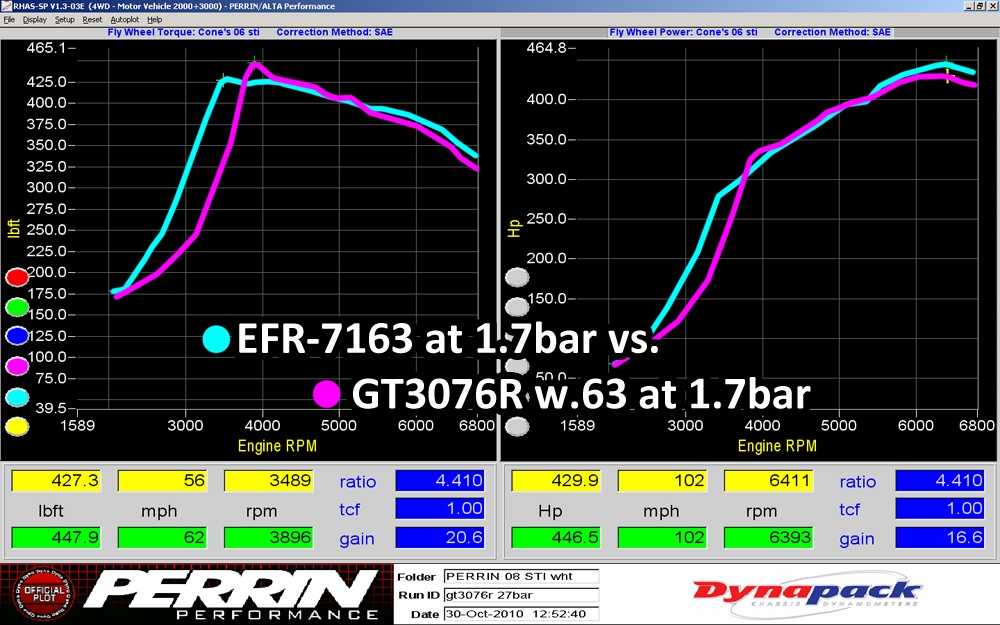This screenshot has height=625, width=1000.
Task: Select the yellow run color circle
Action: [17, 426]
